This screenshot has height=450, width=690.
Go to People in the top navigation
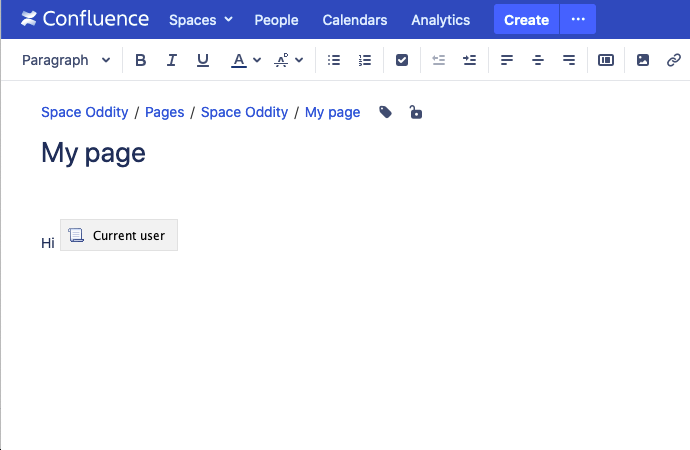pos(276,20)
